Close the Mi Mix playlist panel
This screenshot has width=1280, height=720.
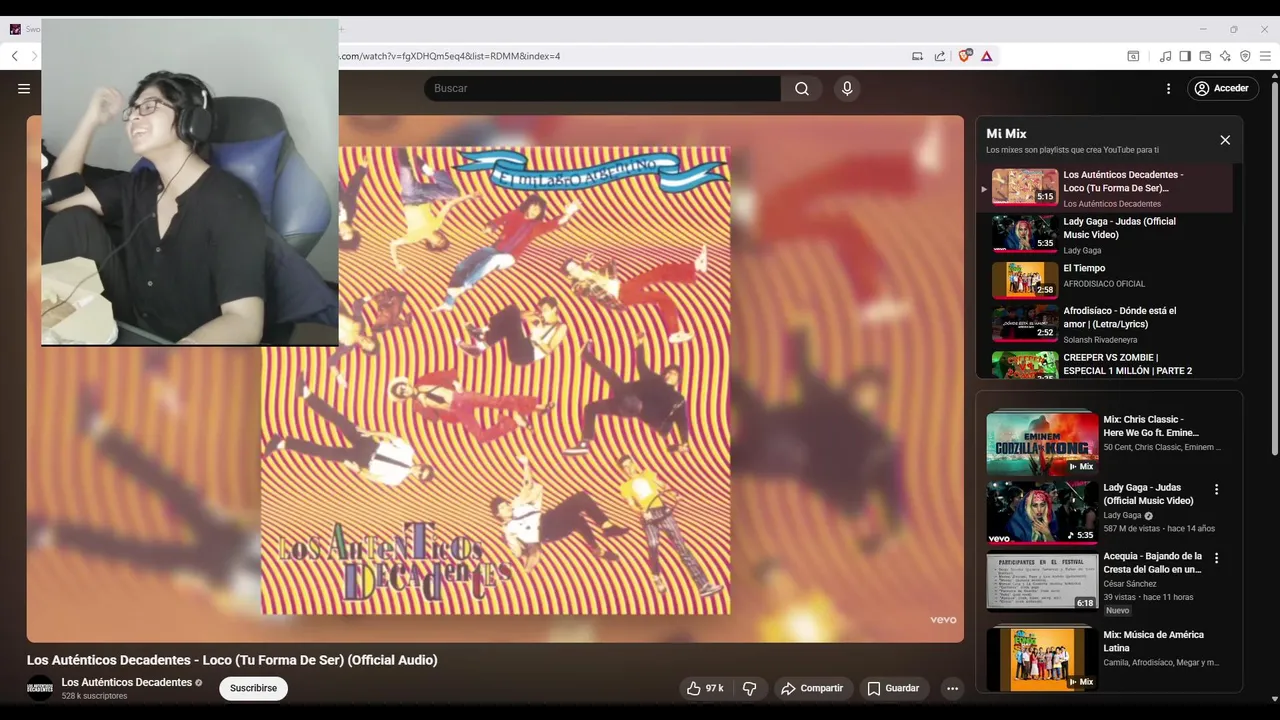pos(1225,140)
